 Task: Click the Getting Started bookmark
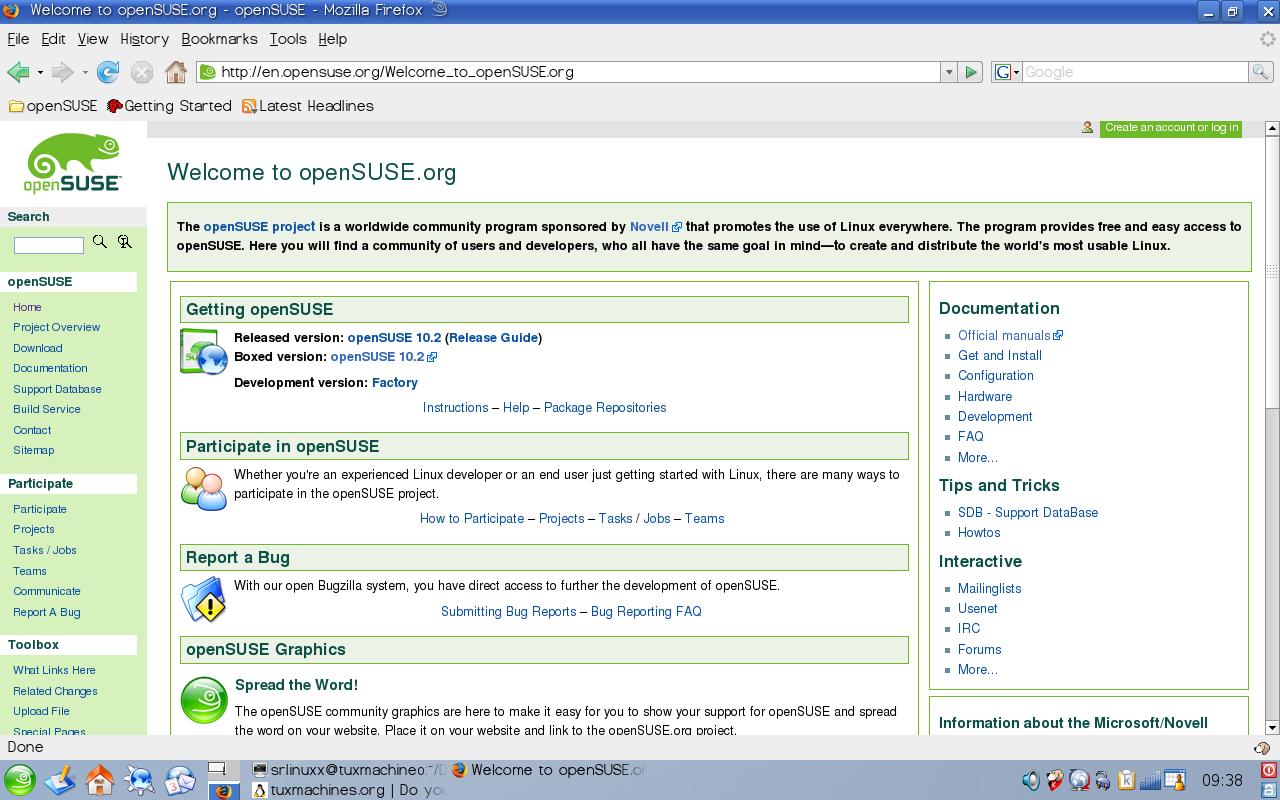pyautogui.click(x=169, y=106)
